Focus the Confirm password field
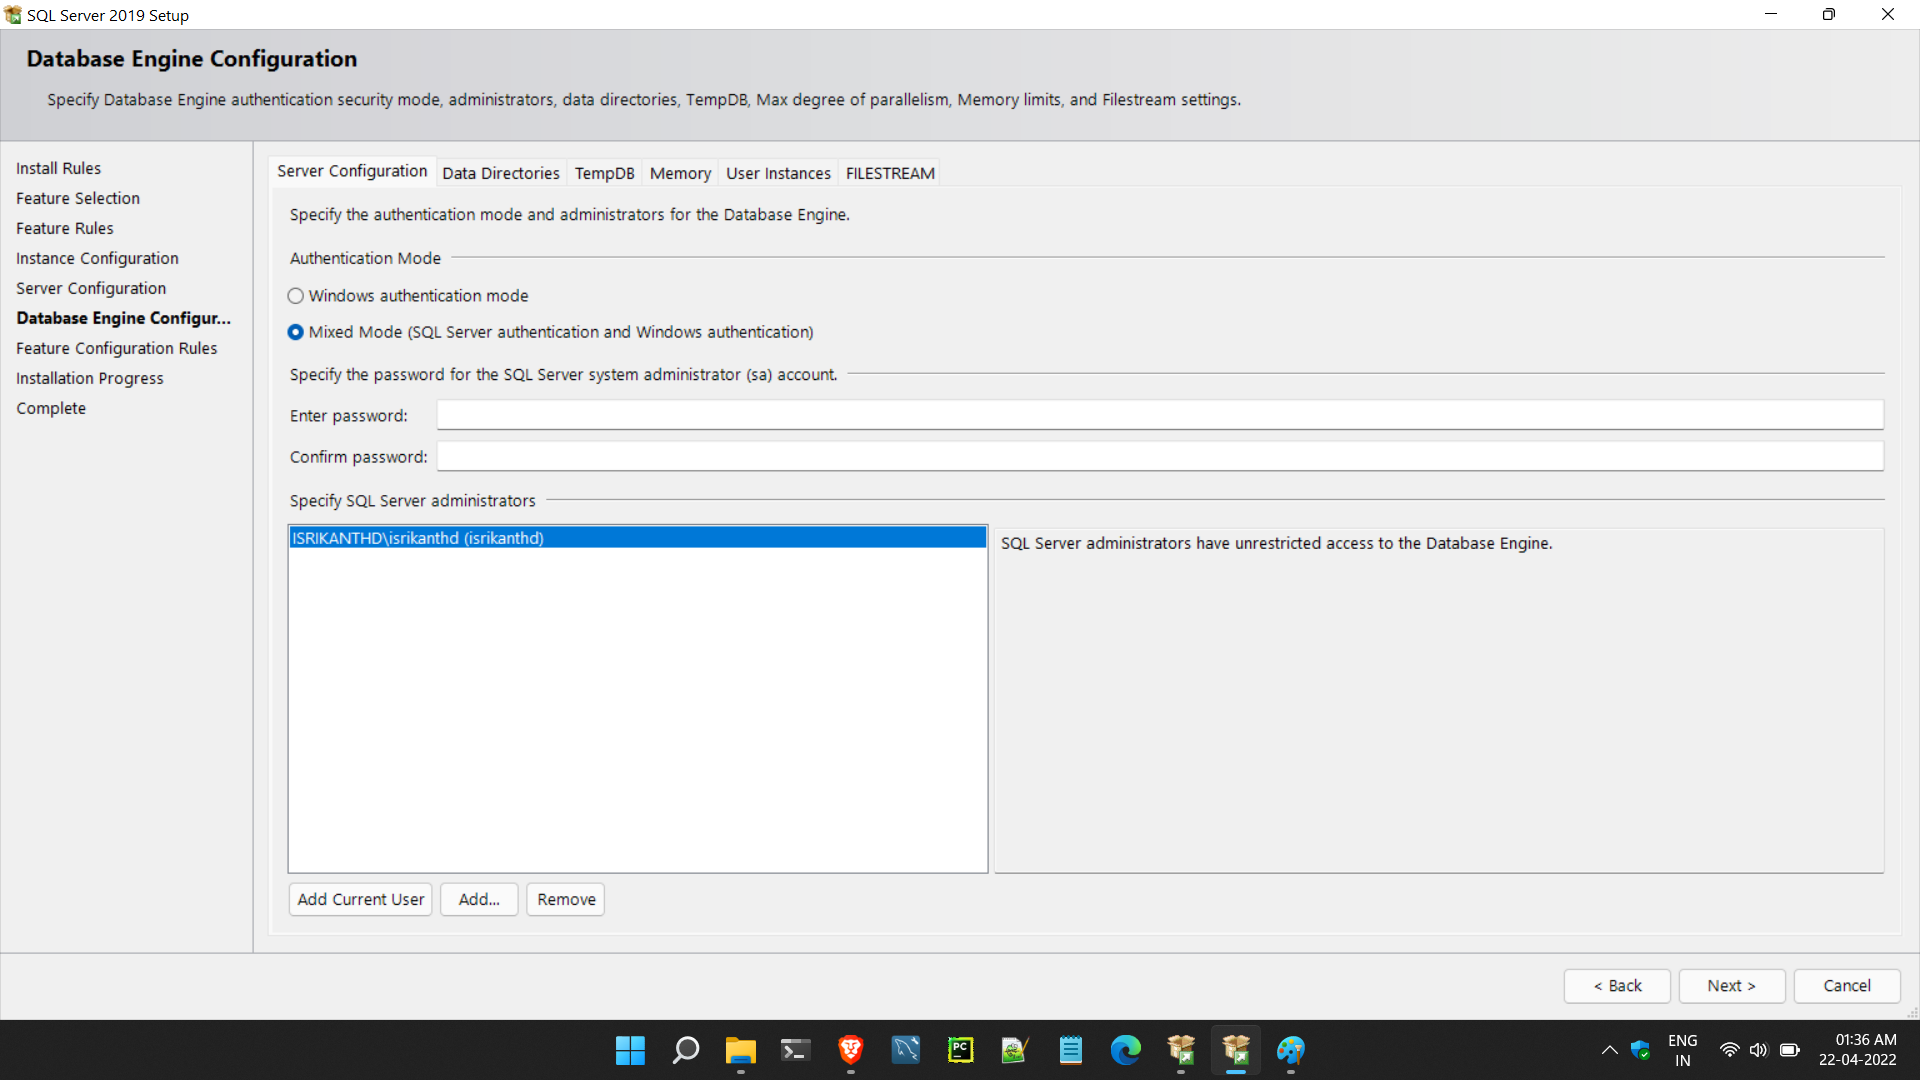Image resolution: width=1920 pixels, height=1080 pixels. pos(1160,457)
